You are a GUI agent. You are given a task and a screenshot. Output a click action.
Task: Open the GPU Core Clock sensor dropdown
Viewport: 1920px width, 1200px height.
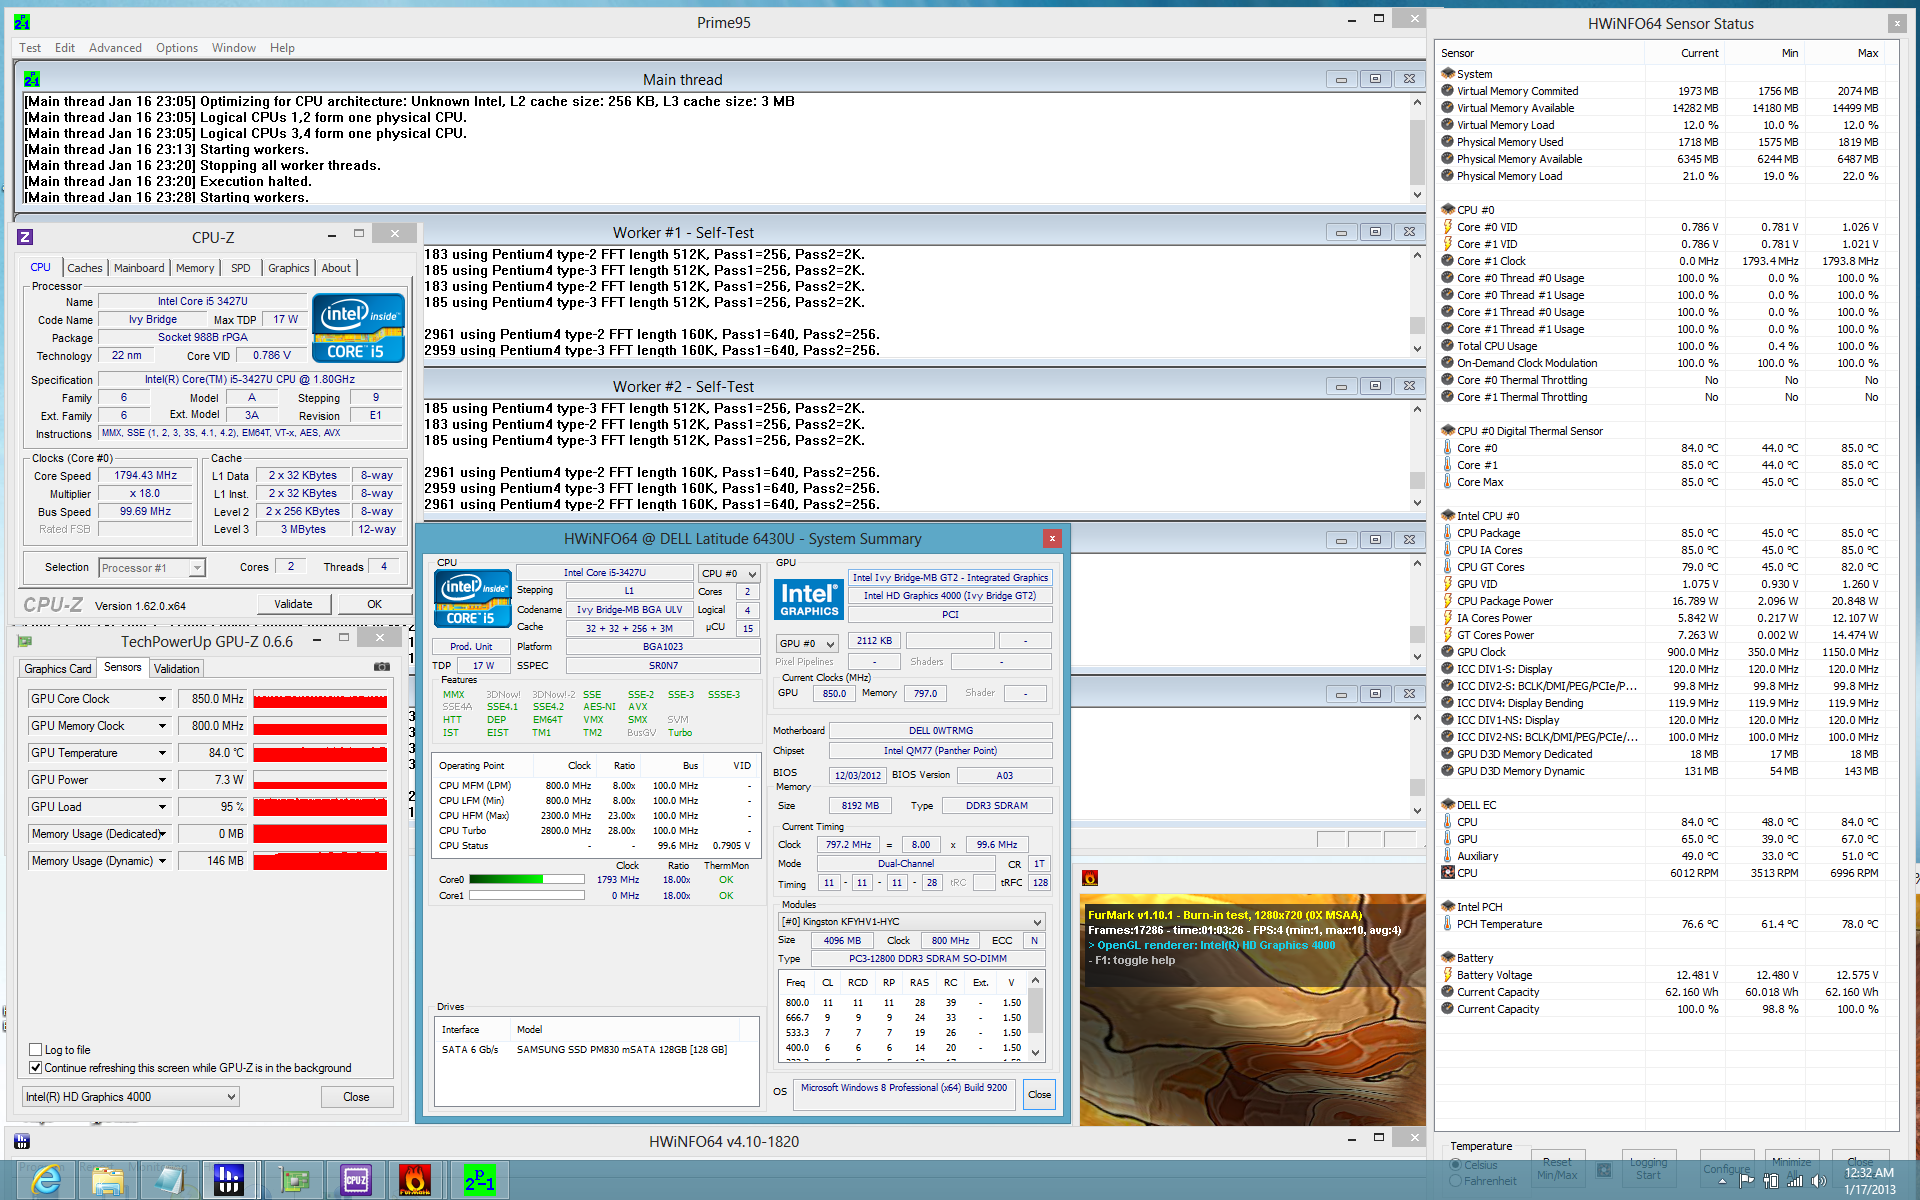162,699
